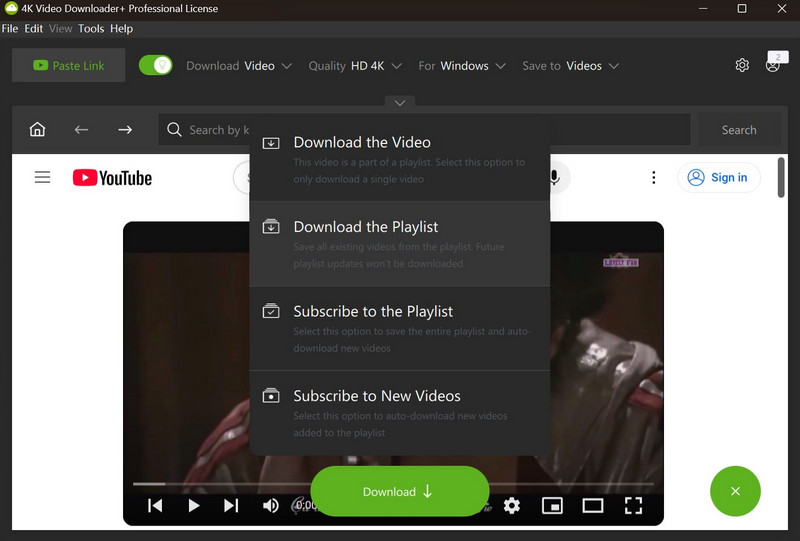The width and height of the screenshot is (800, 541).
Task: Navigate forward with right arrow
Action: click(125, 130)
